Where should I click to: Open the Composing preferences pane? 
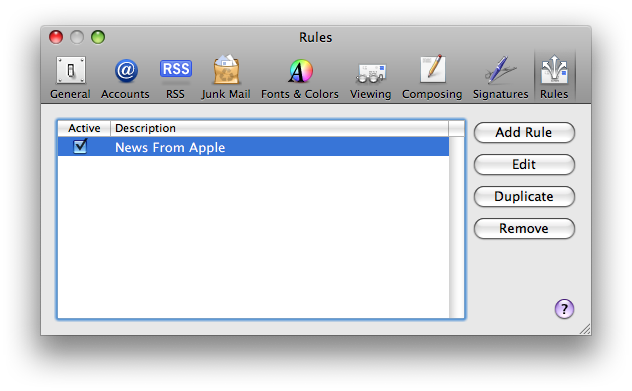(x=432, y=77)
